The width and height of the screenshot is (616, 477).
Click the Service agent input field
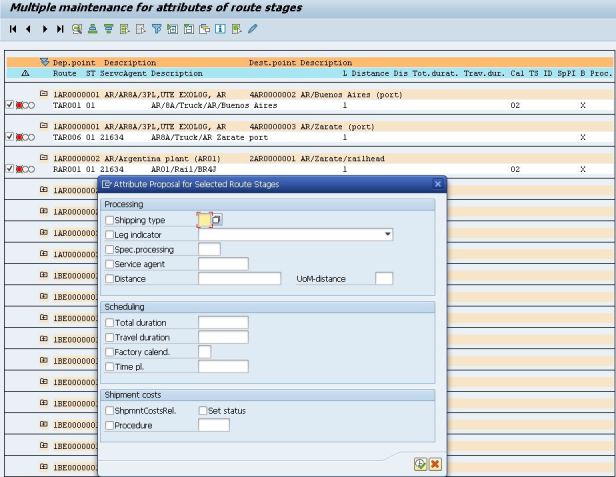pos(223,264)
